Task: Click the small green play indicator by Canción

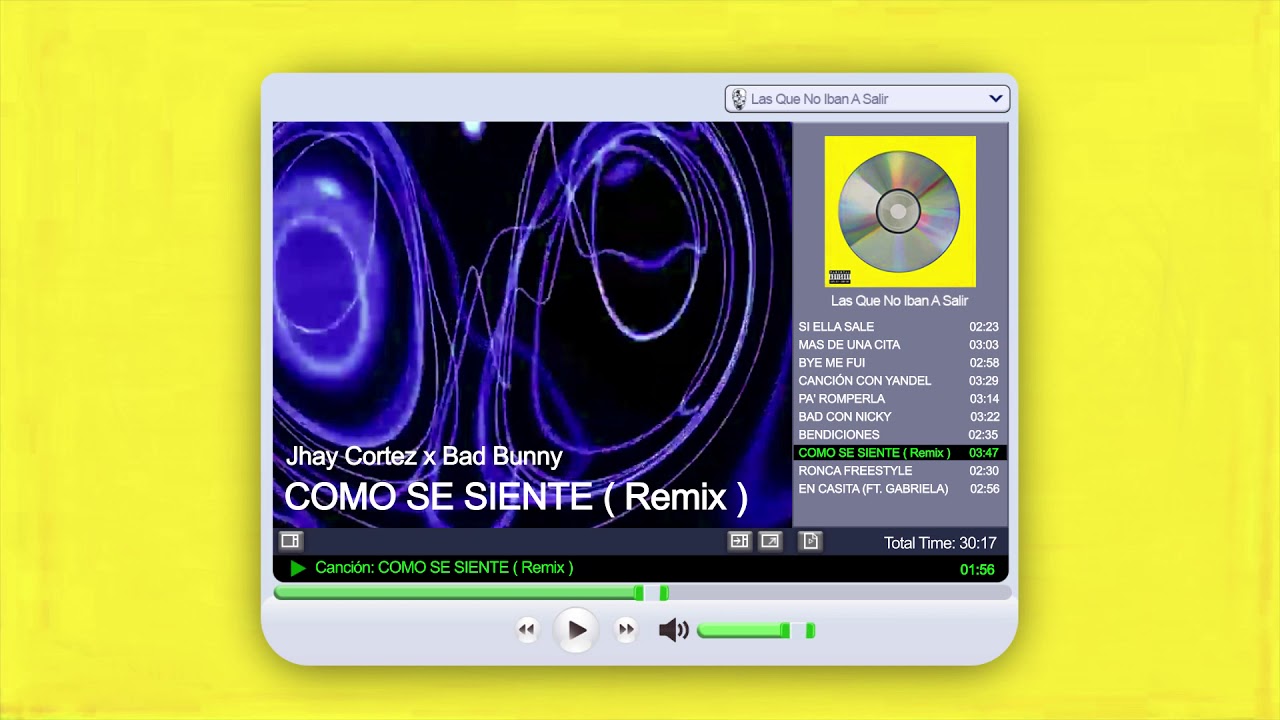Action: (x=297, y=568)
